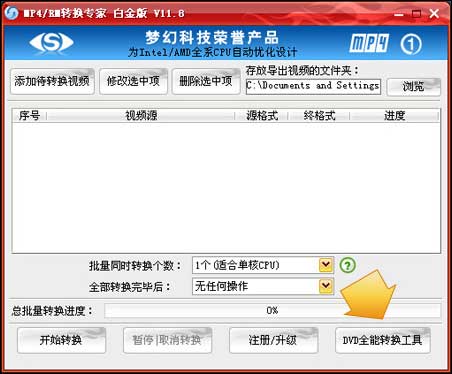Click the 批量同时转换个数 label
This screenshot has width=452, height=374.
[x=135, y=266]
